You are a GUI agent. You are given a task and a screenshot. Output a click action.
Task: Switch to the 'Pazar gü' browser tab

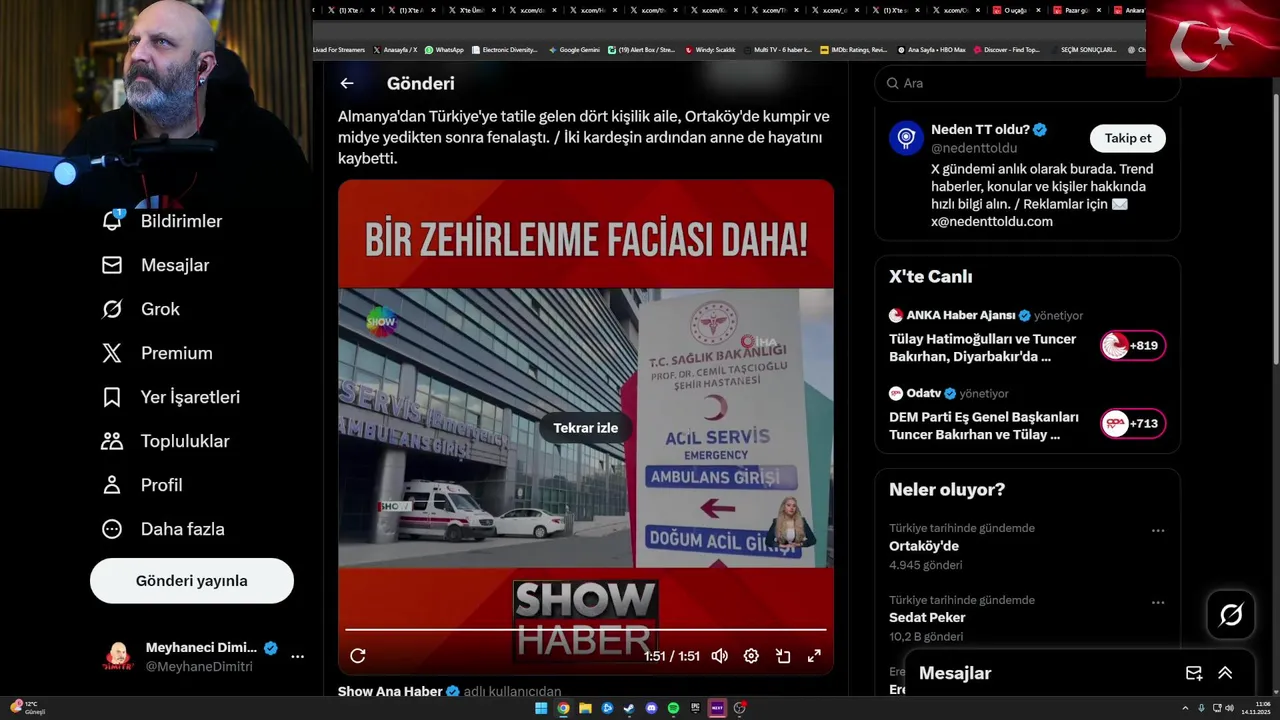pos(1076,10)
